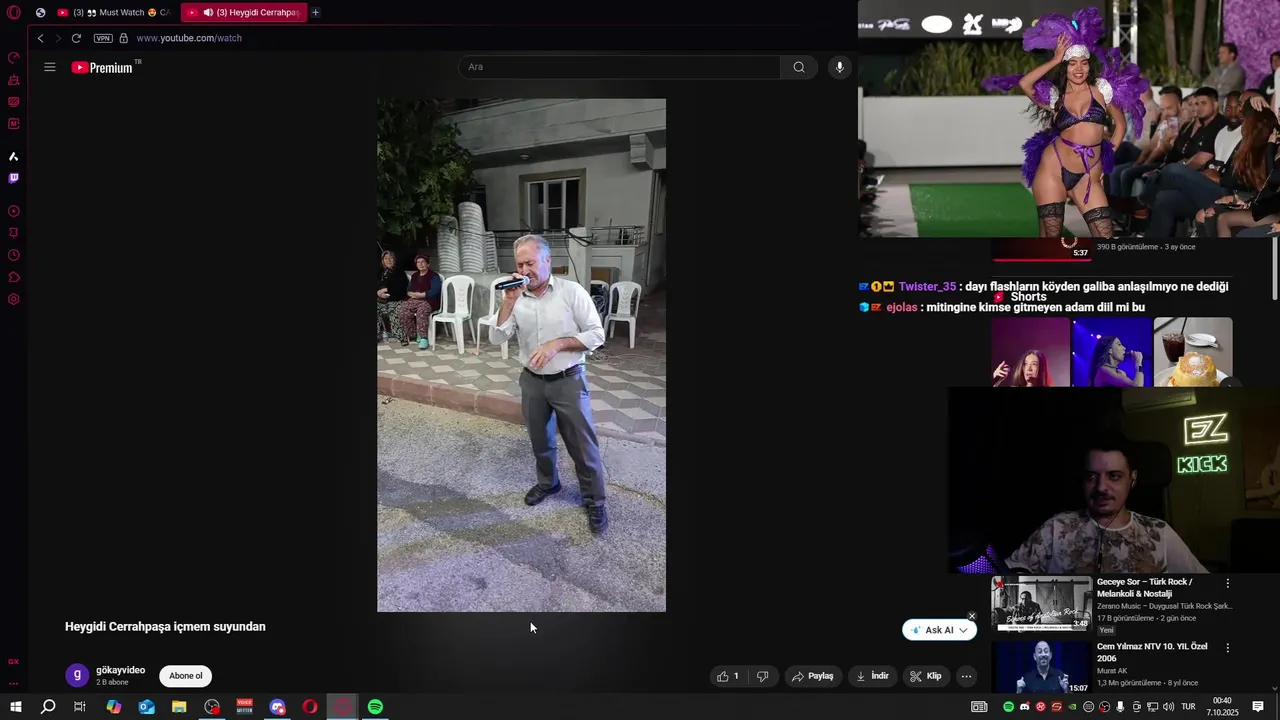Open Task View on taskbar
Screen dimensions: 1280x720
click(80, 707)
